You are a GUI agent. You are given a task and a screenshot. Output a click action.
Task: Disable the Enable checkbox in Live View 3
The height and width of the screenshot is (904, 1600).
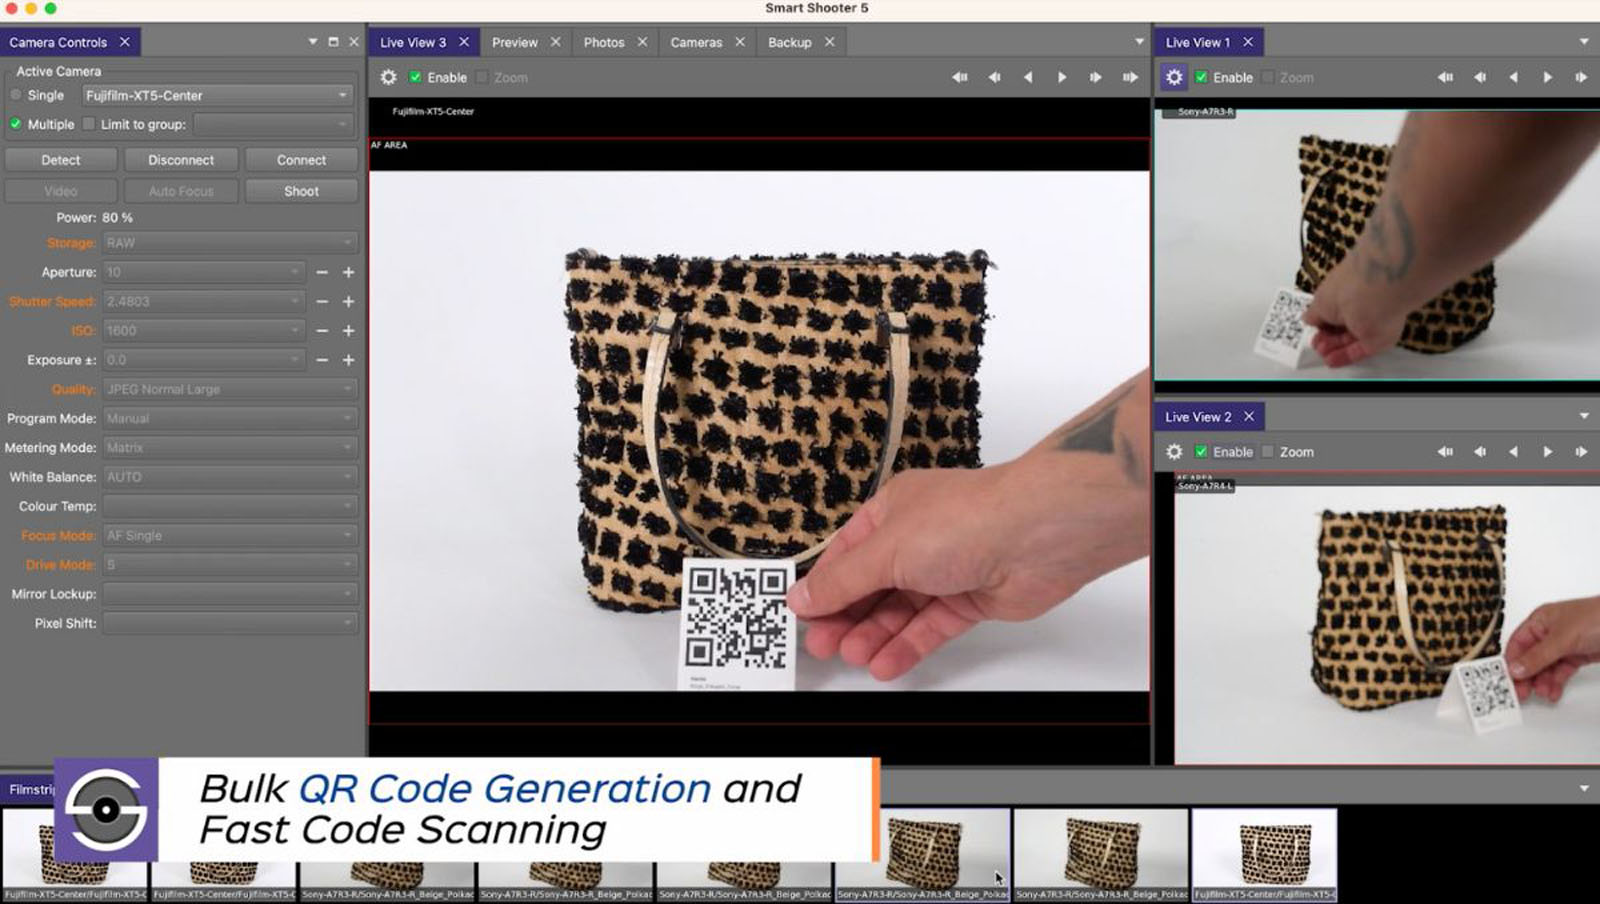click(x=416, y=77)
